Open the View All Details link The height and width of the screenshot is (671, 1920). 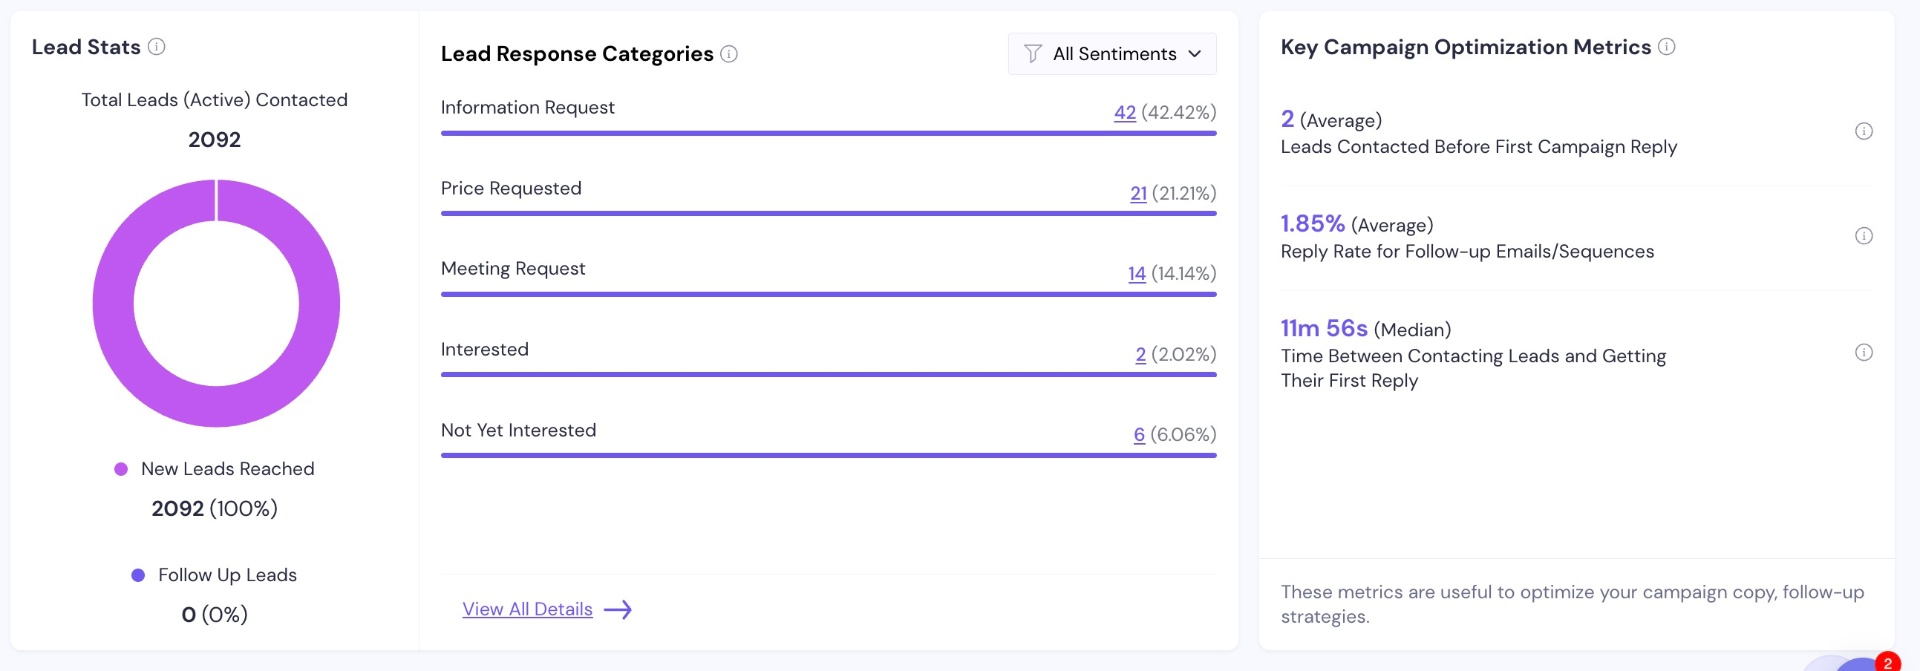coord(527,609)
